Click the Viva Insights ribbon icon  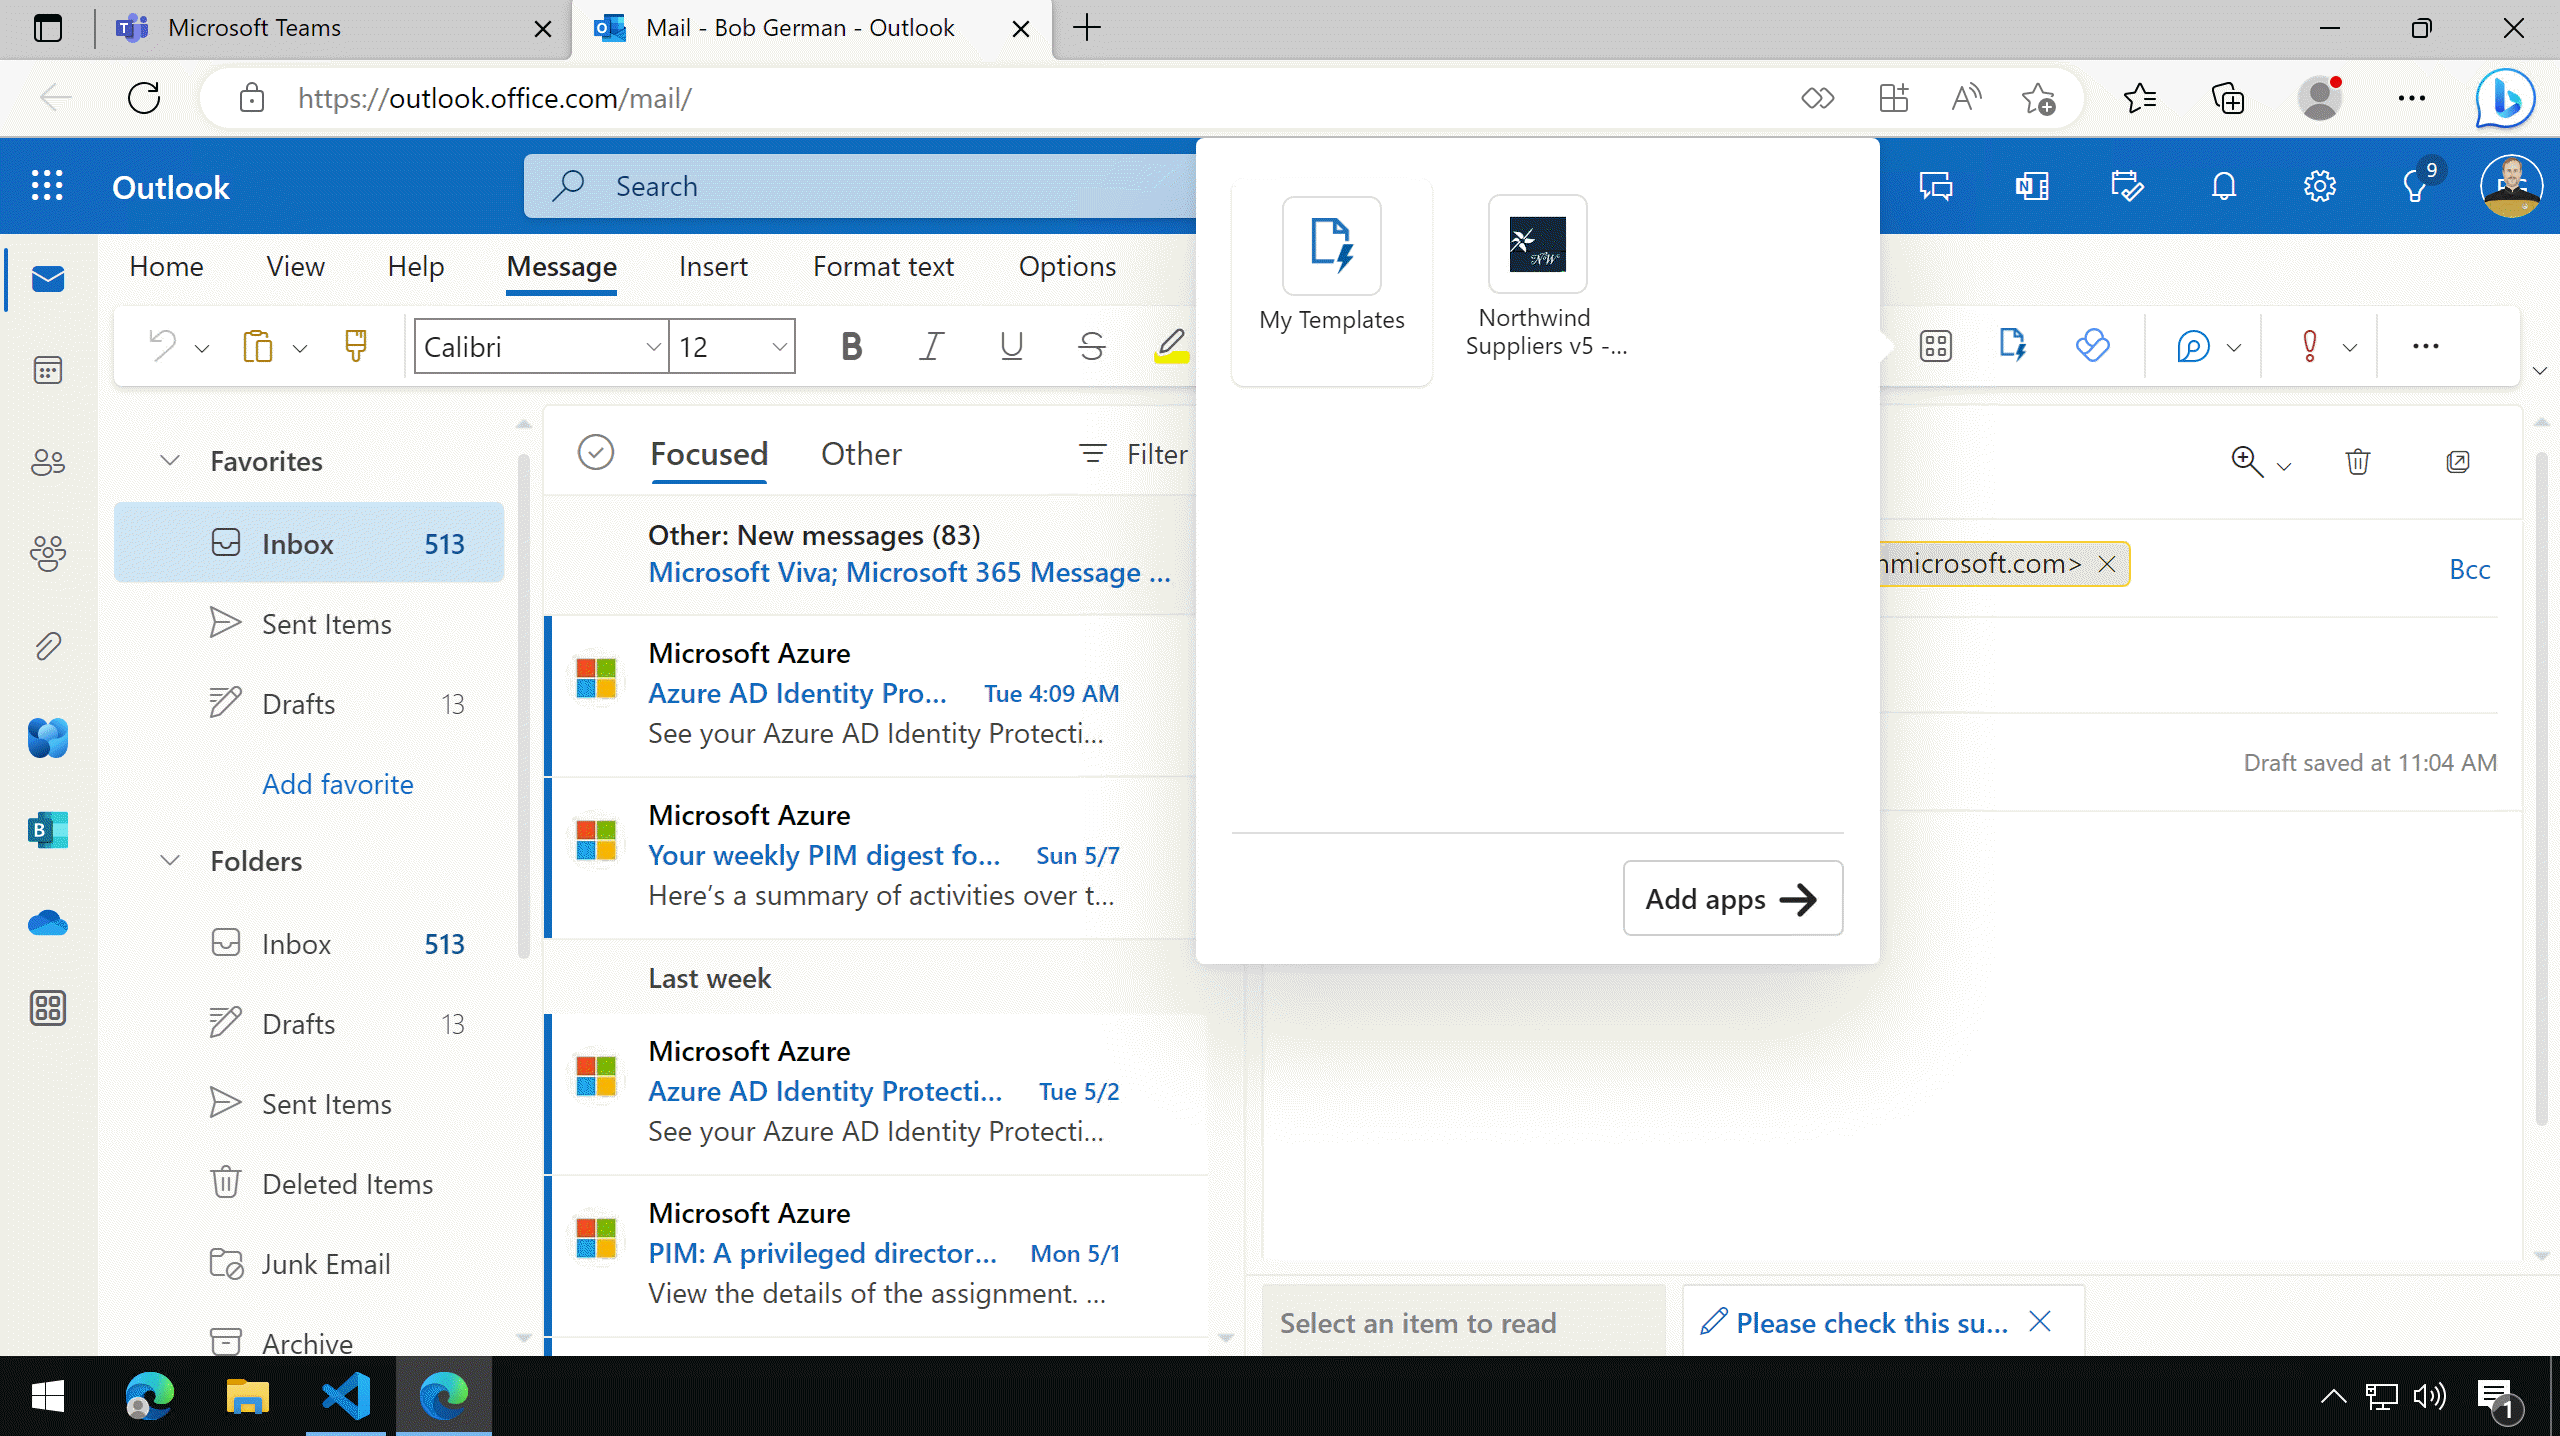[x=2092, y=346]
